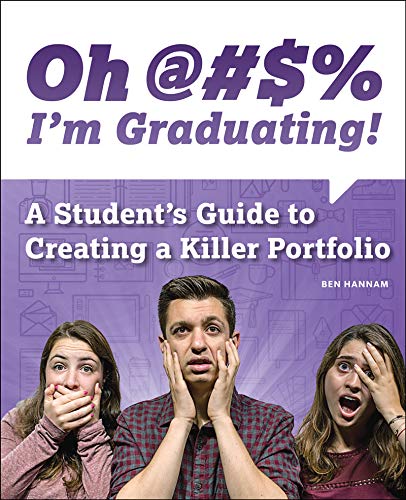Click the @ symbol in the title

[x=174, y=70]
